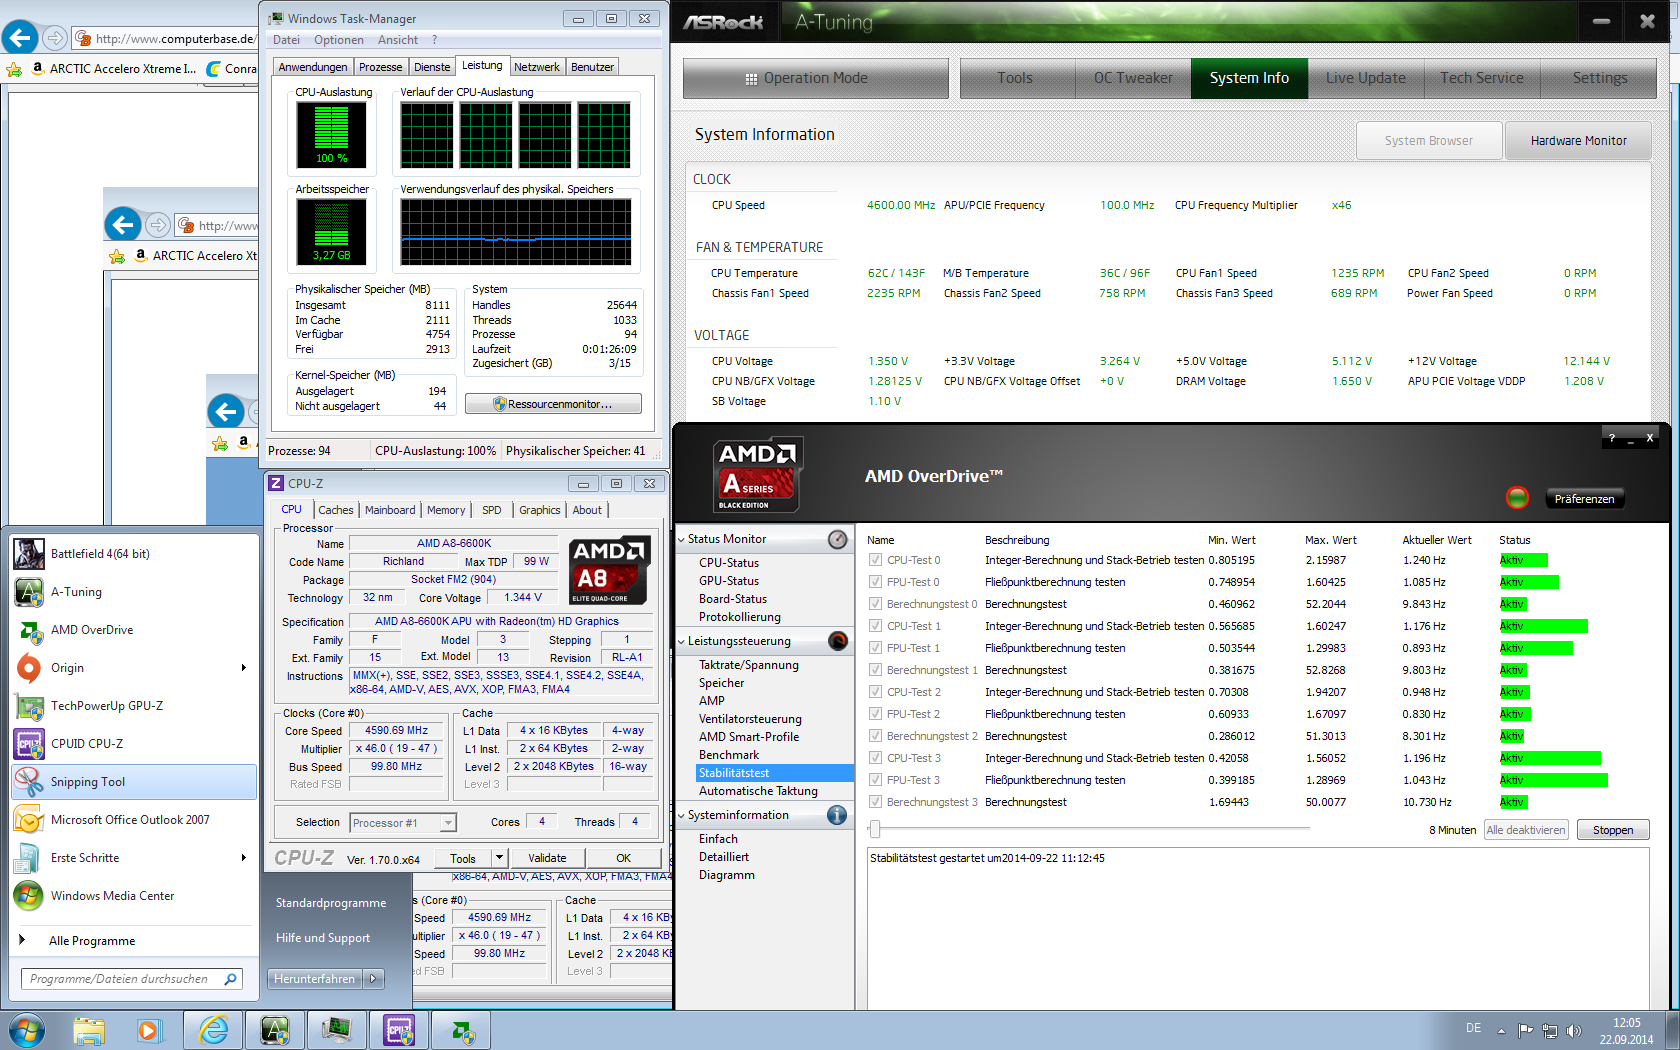Open the Mainboard tab in CPU-Z

tap(390, 510)
